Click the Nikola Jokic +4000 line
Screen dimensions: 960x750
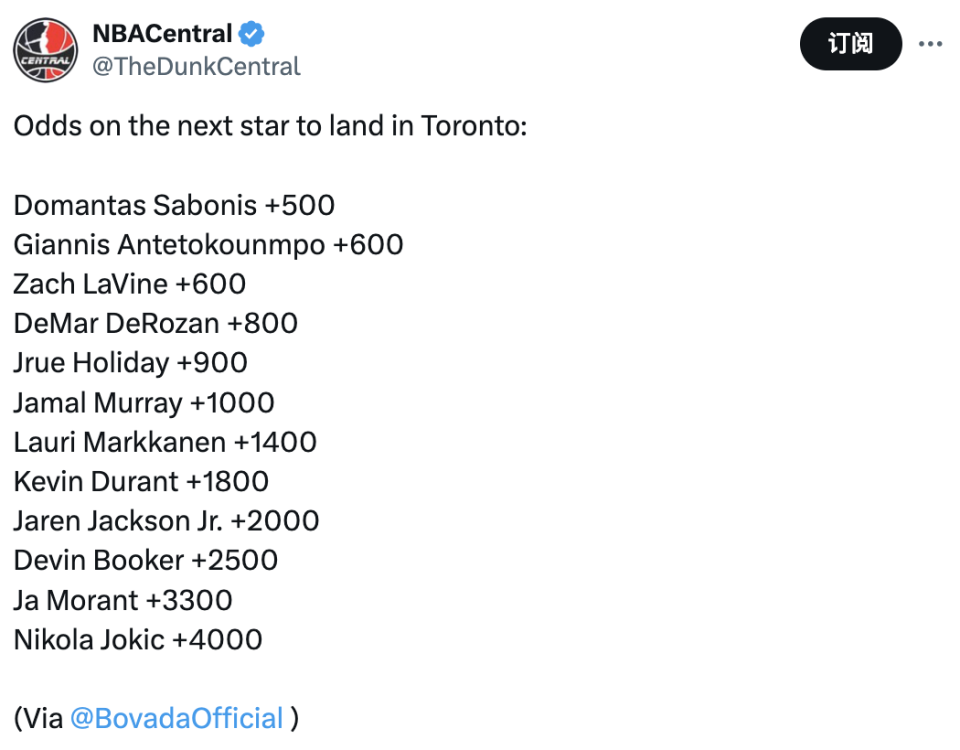tap(138, 639)
